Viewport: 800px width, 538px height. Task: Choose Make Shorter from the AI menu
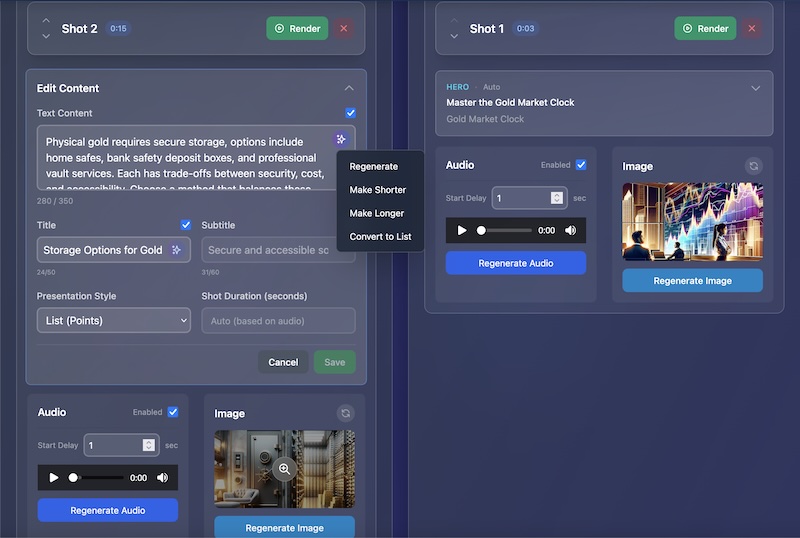click(x=378, y=190)
